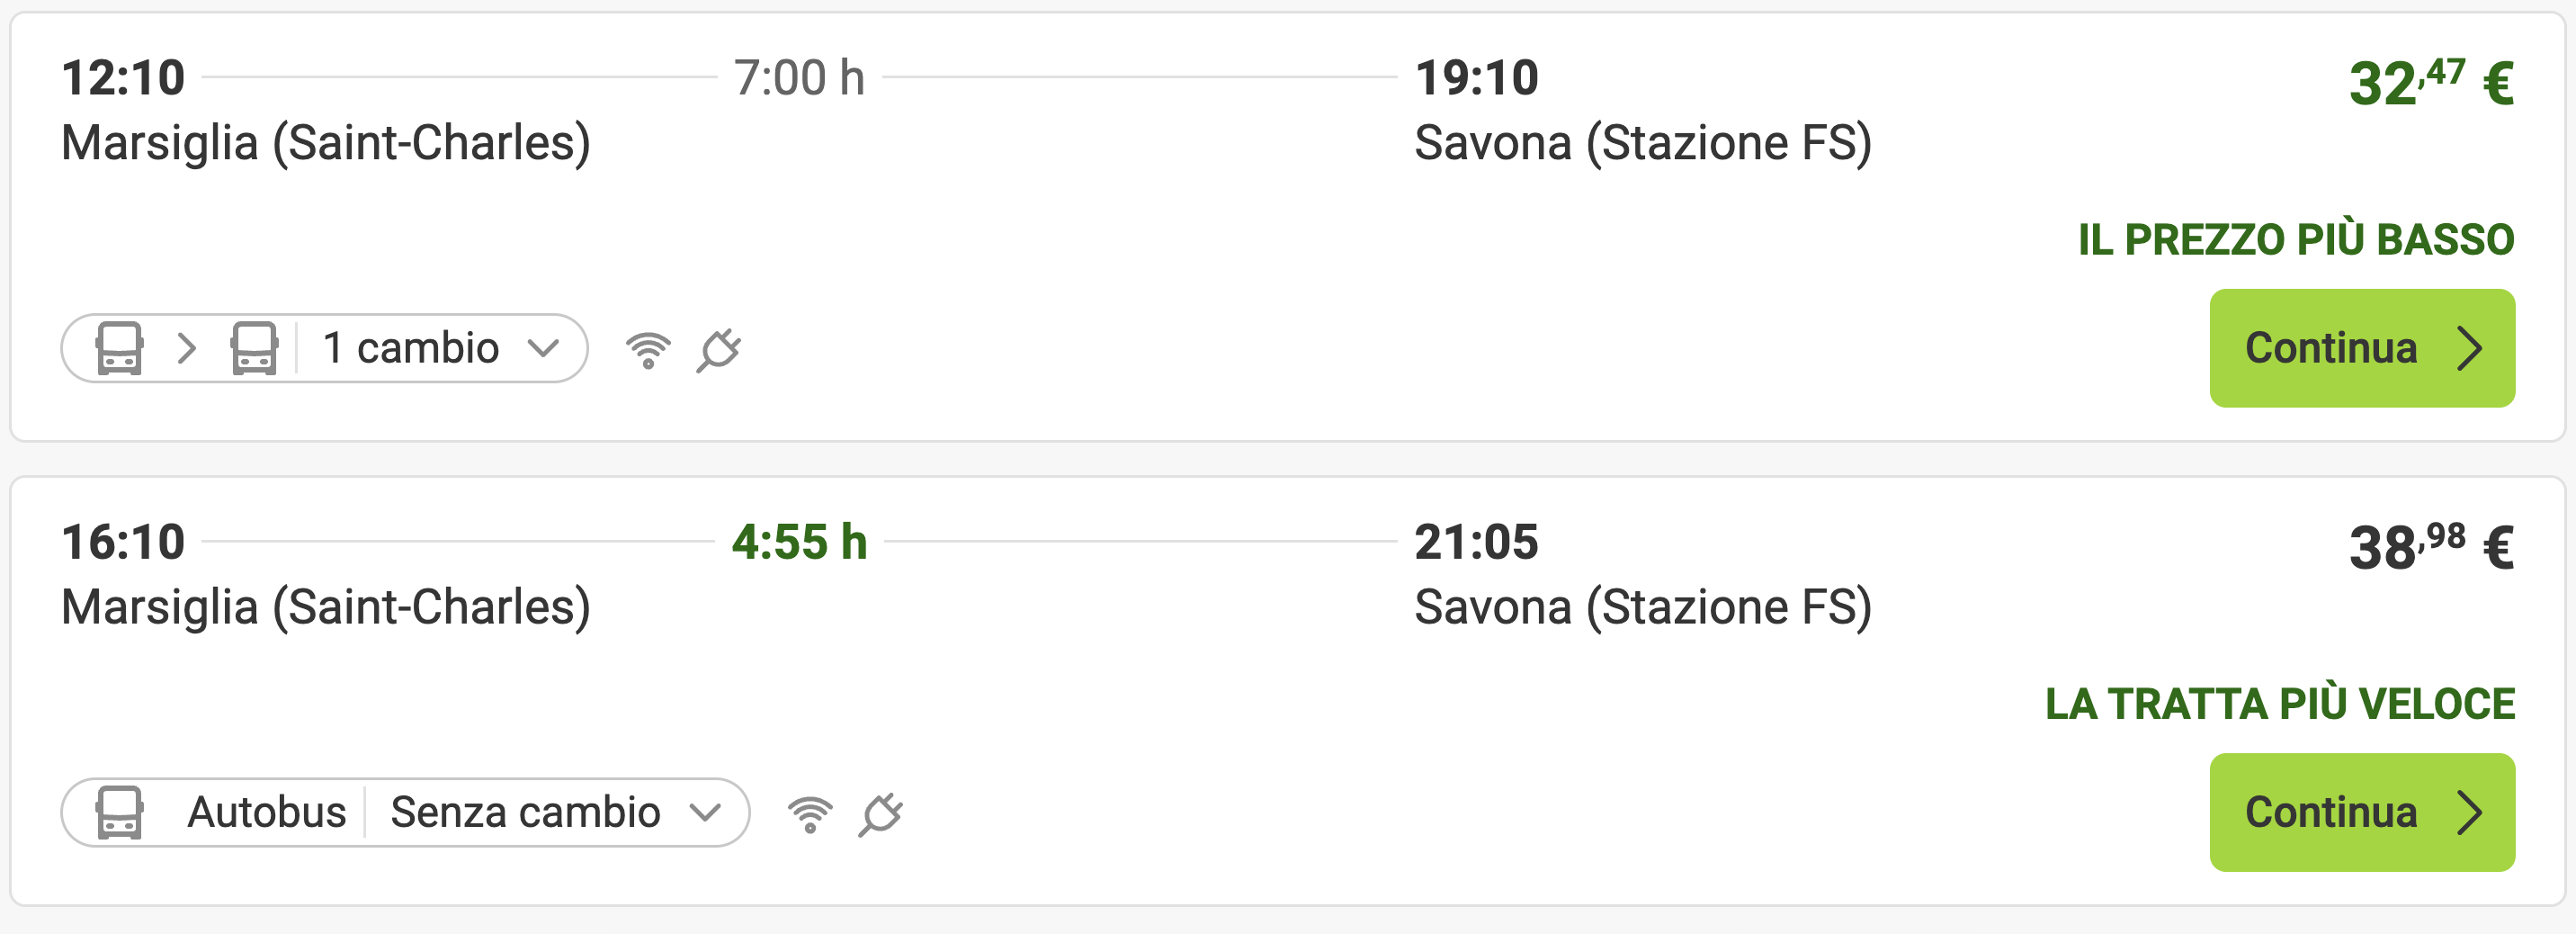Expand the 1 cambio details chevron
This screenshot has width=2576, height=934.
pyautogui.click(x=543, y=348)
